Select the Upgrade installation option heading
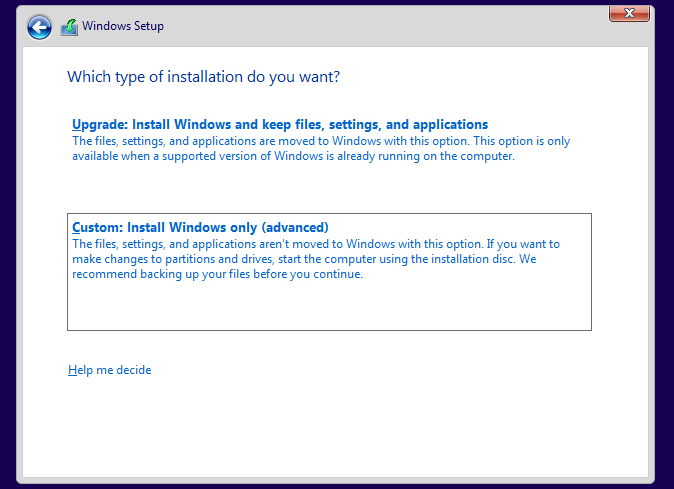Screen dimensions: 674x489 tap(280, 125)
